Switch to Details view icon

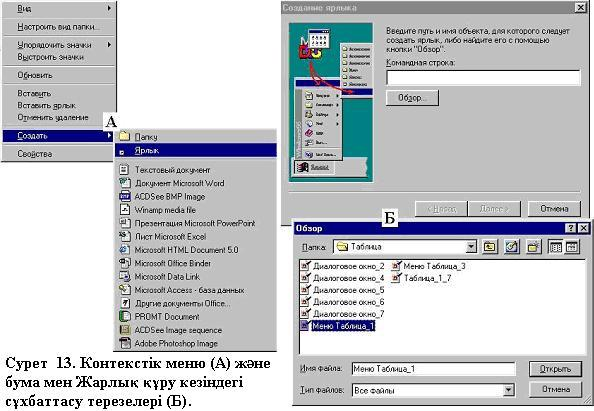[x=572, y=247]
